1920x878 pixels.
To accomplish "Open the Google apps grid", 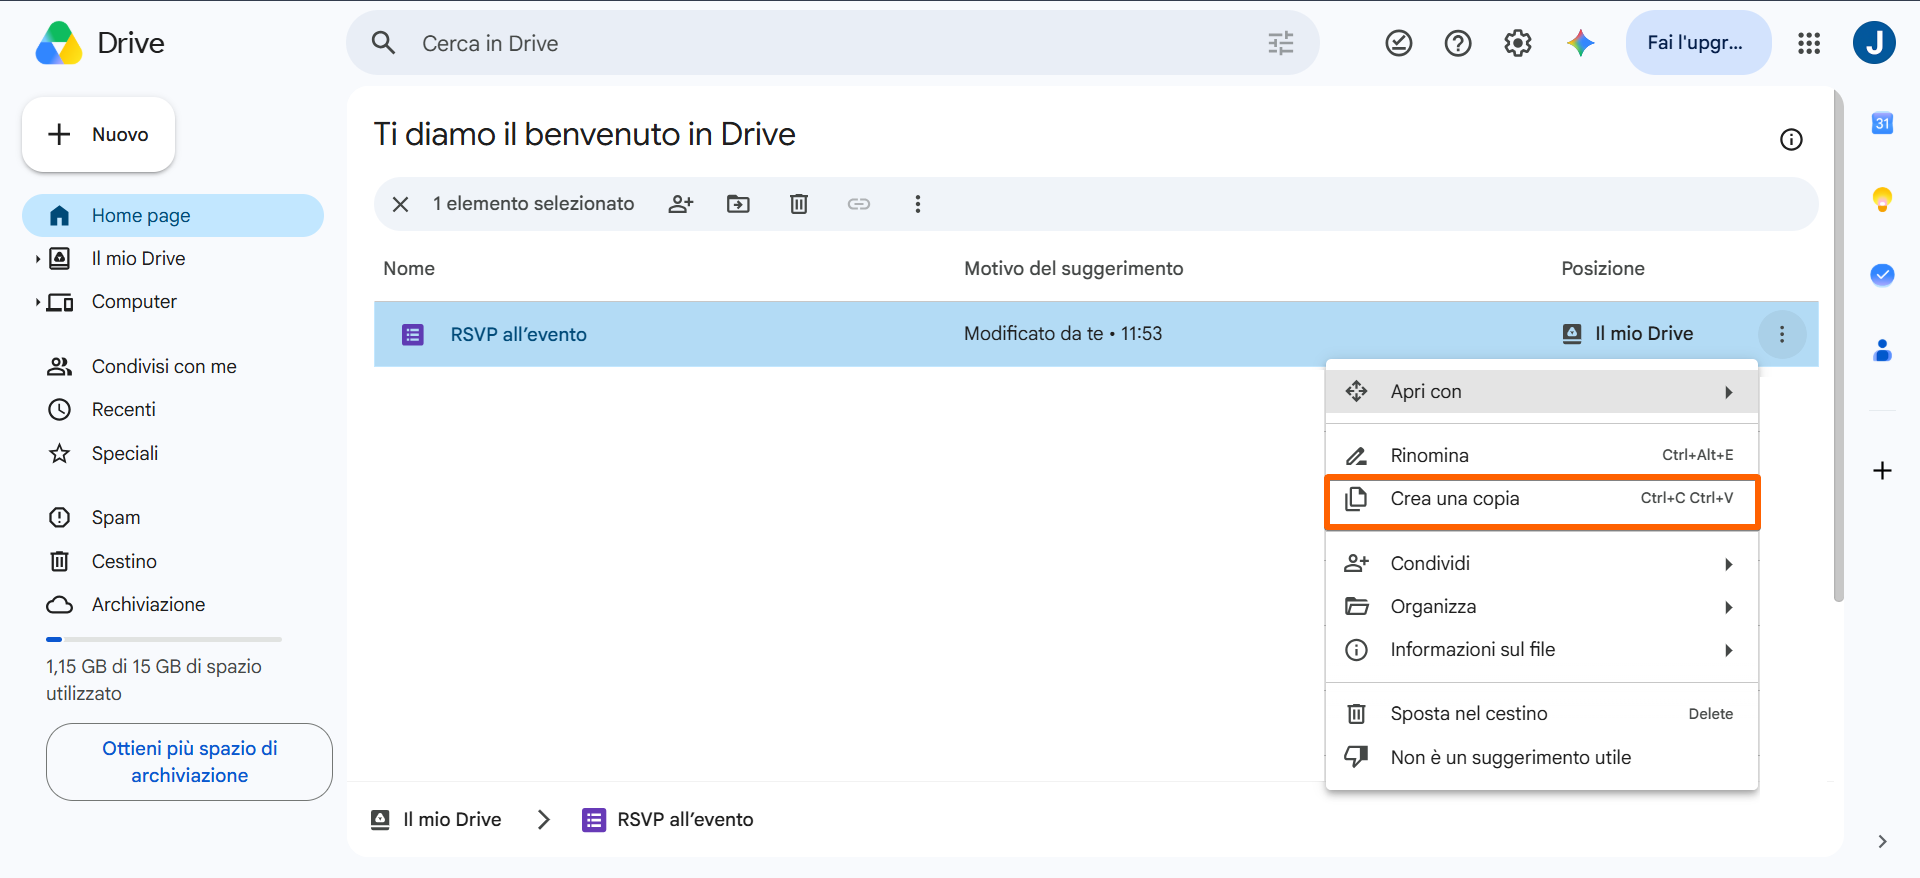I will point(1808,43).
